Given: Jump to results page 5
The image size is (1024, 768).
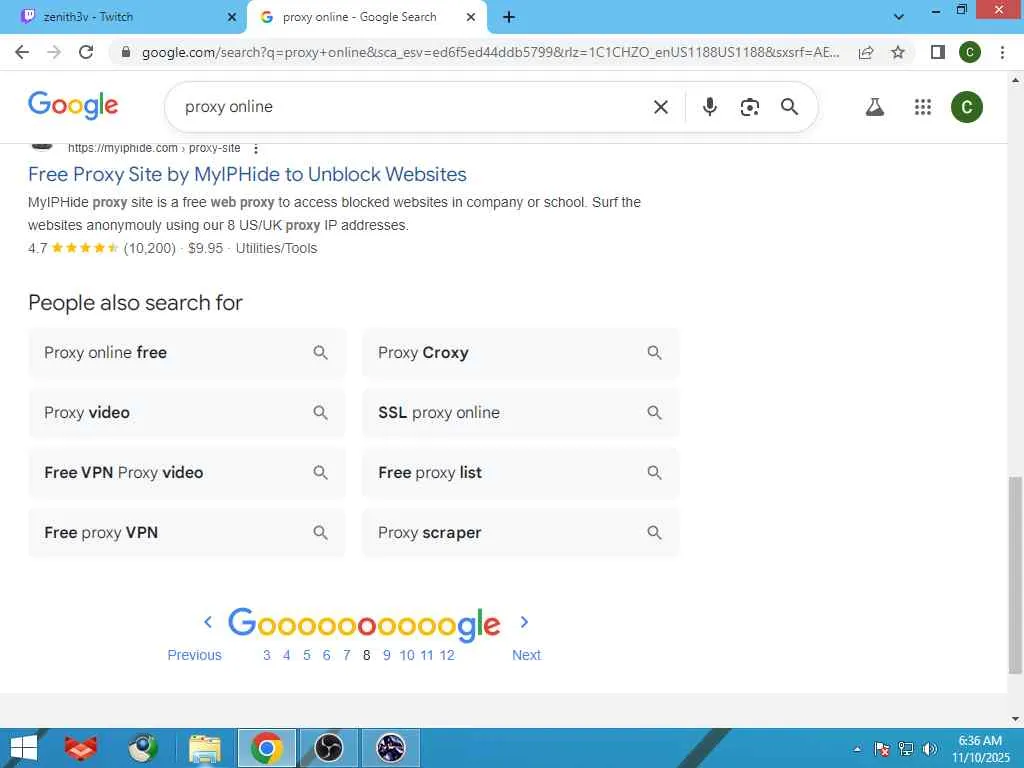Looking at the screenshot, I should [307, 655].
